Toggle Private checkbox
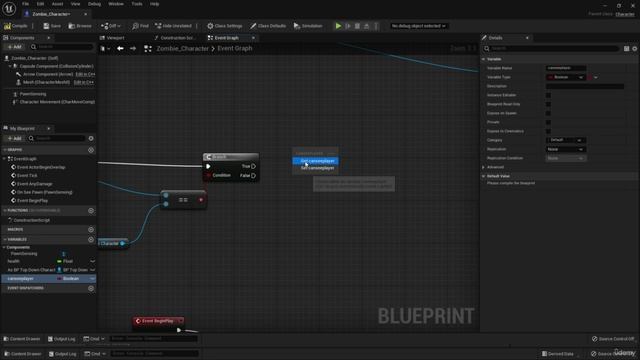 coord(548,122)
